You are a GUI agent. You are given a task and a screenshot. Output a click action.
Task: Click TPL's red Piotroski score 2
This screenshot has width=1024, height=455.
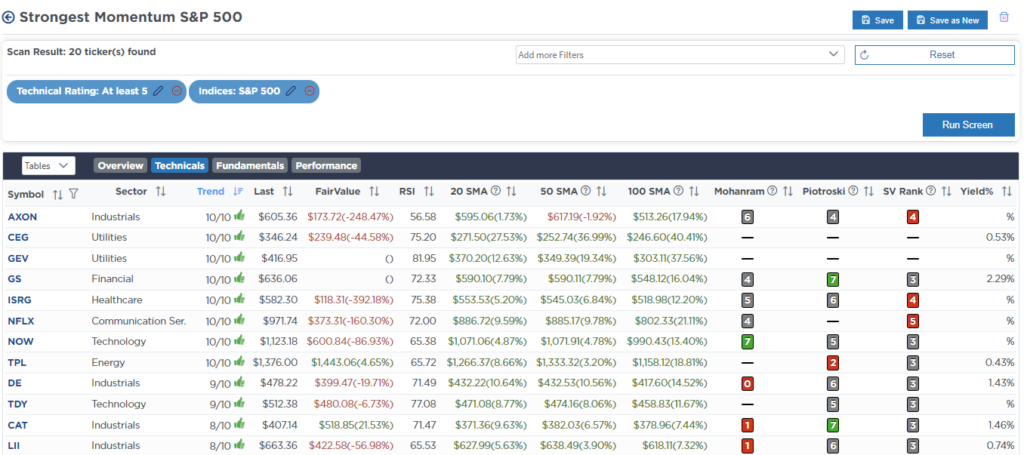(833, 362)
